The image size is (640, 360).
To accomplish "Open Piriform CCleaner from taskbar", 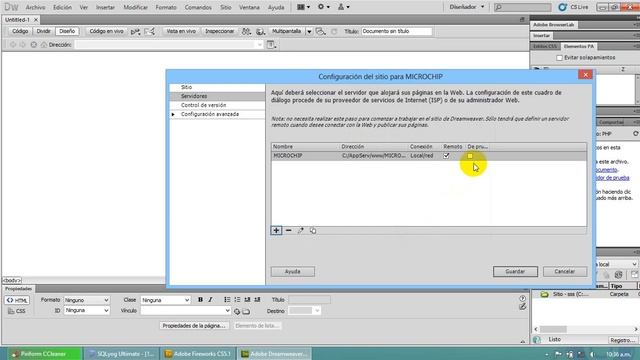I will (44, 354).
